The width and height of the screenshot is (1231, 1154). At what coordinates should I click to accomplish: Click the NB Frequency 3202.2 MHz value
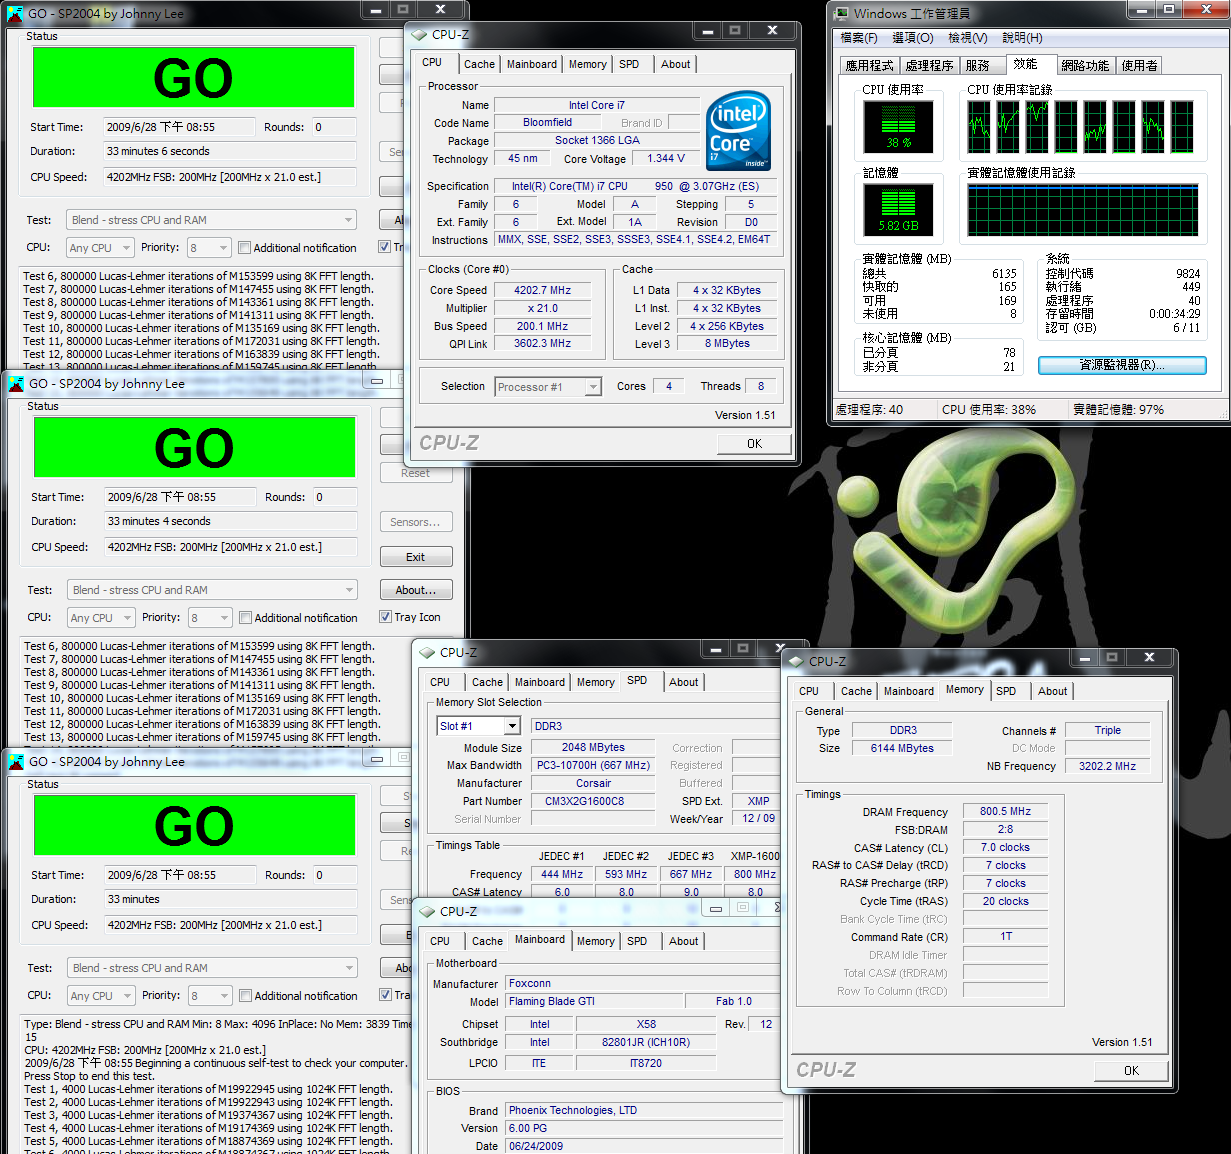pyautogui.click(x=1107, y=766)
